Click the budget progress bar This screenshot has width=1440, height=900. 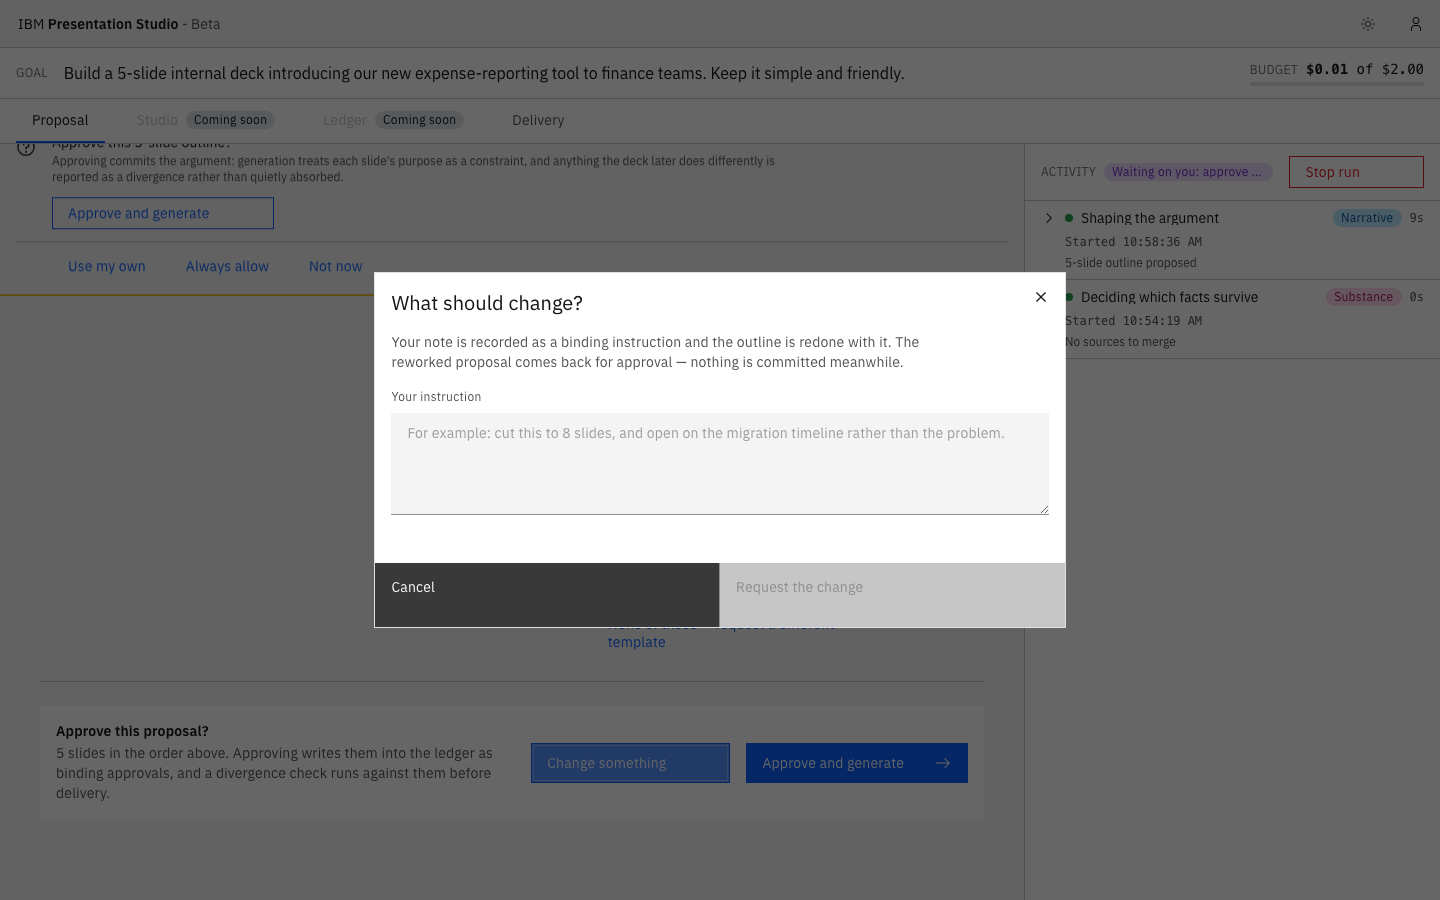1336,84
